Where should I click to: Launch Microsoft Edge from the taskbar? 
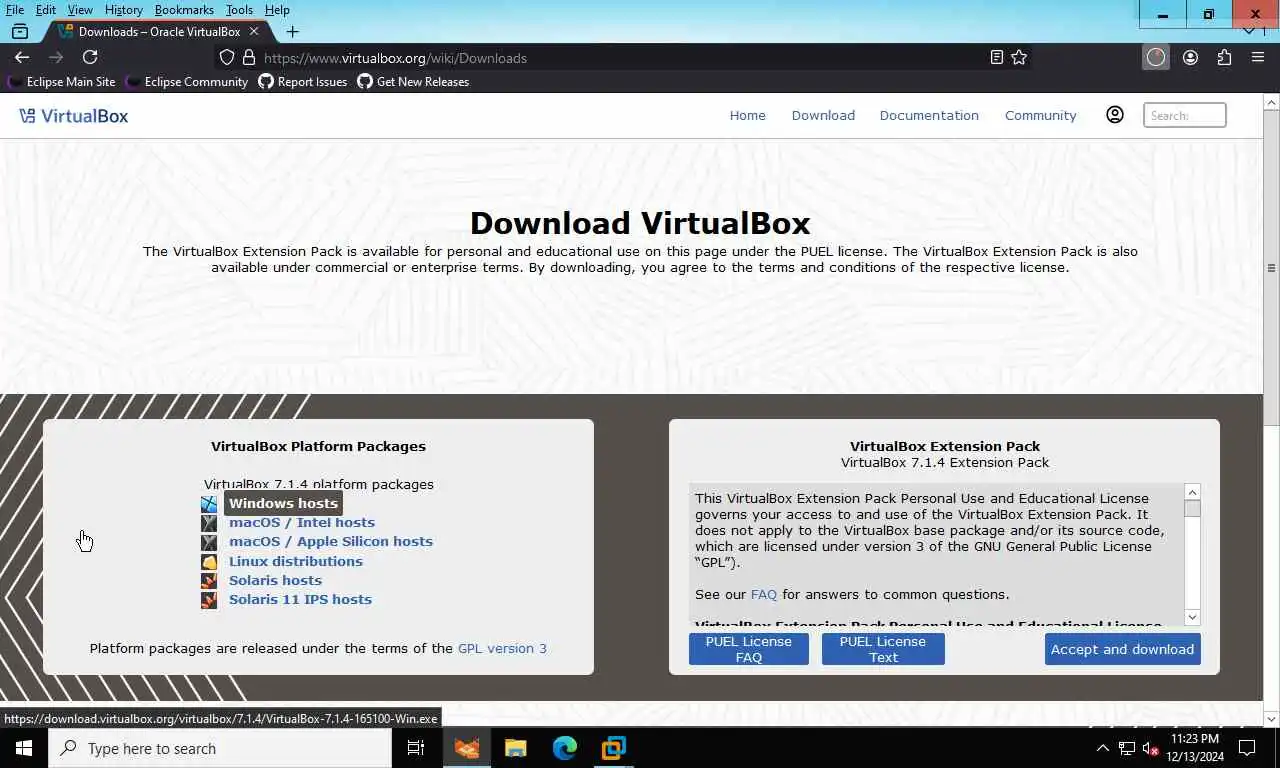tap(564, 748)
